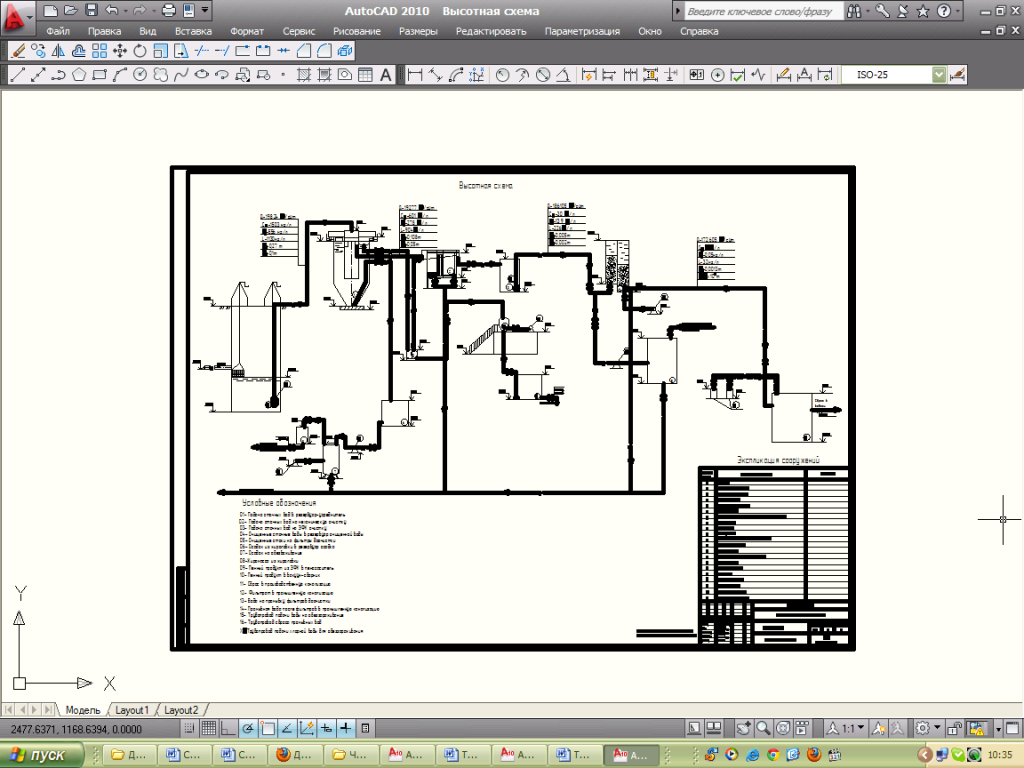Select the Ellipse tool

pyautogui.click(x=201, y=75)
